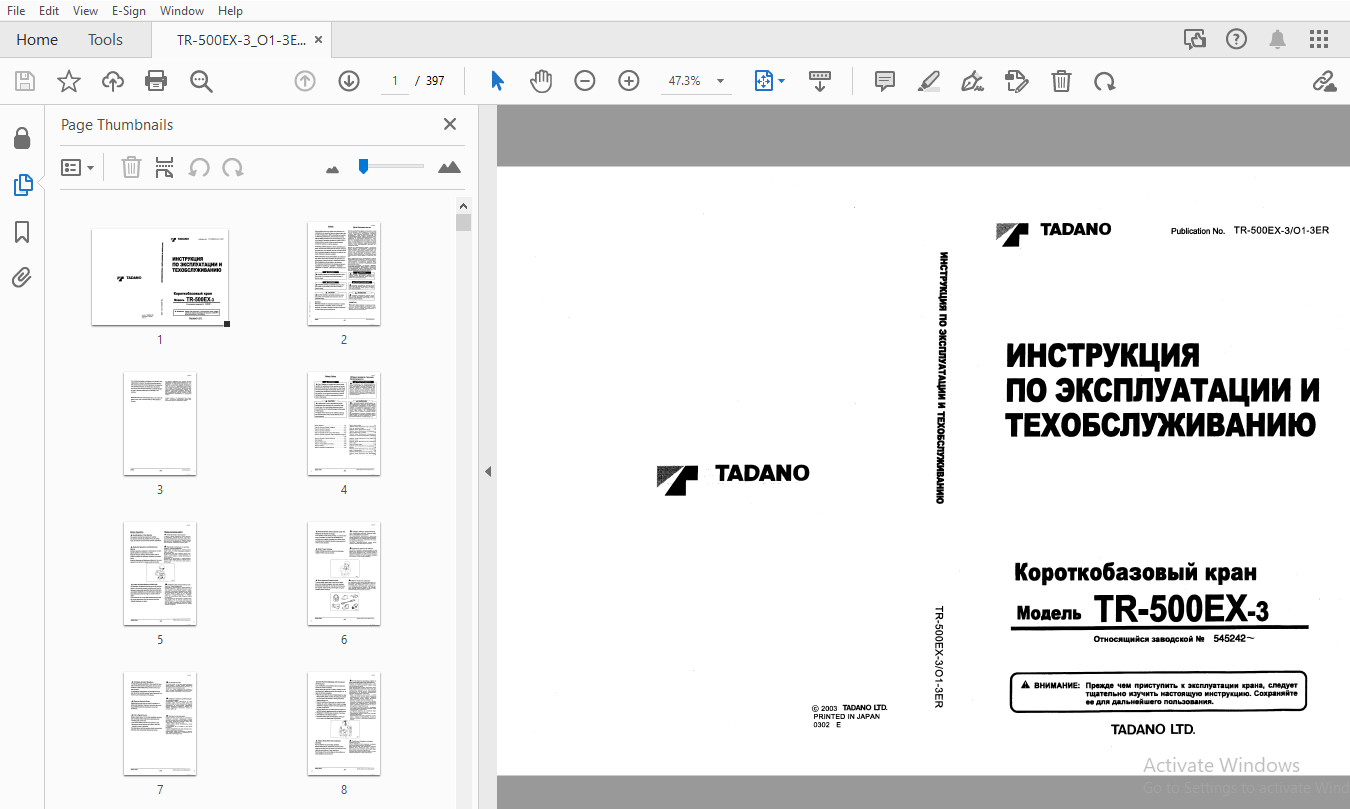Screen dimensions: 1350x809
Task: Add a comment with the speech bubble icon
Action: click(x=885, y=81)
